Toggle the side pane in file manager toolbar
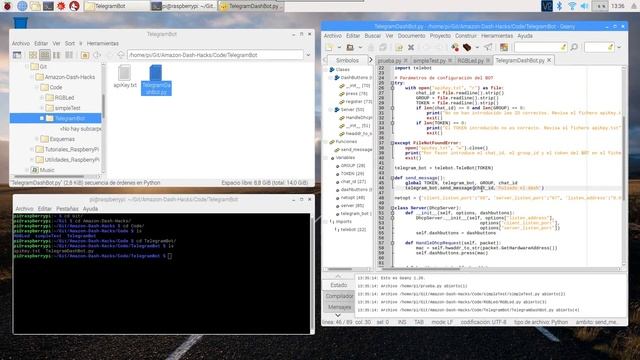 click(x=17, y=55)
